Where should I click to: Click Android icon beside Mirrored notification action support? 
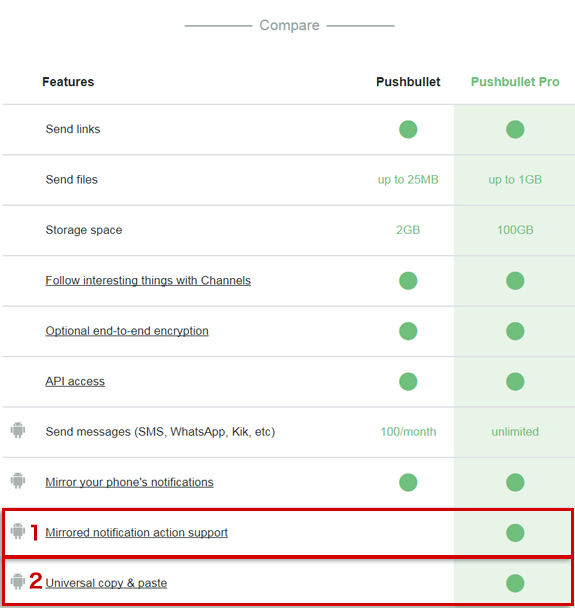(18, 531)
